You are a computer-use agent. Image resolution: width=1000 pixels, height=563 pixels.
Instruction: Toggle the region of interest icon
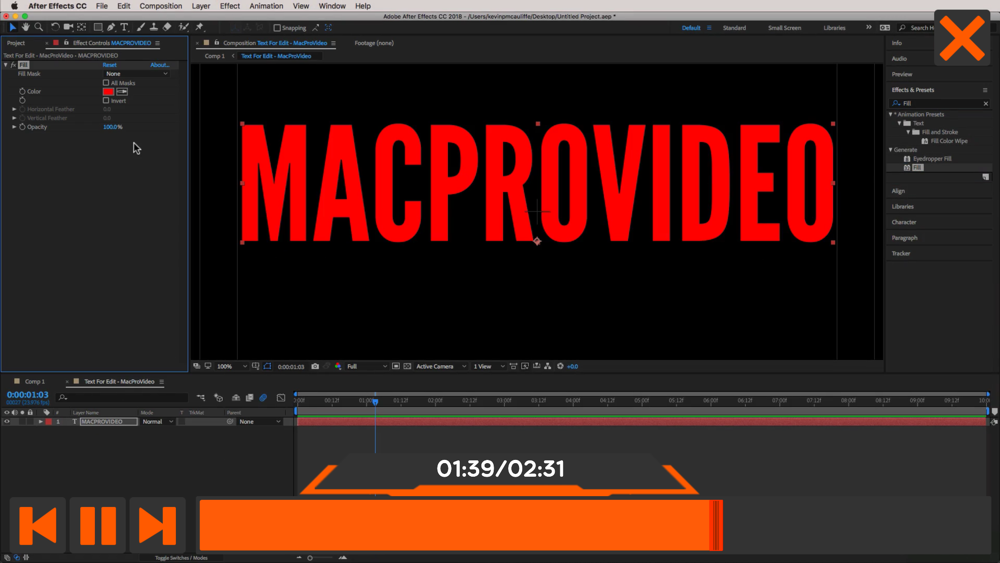pos(396,367)
